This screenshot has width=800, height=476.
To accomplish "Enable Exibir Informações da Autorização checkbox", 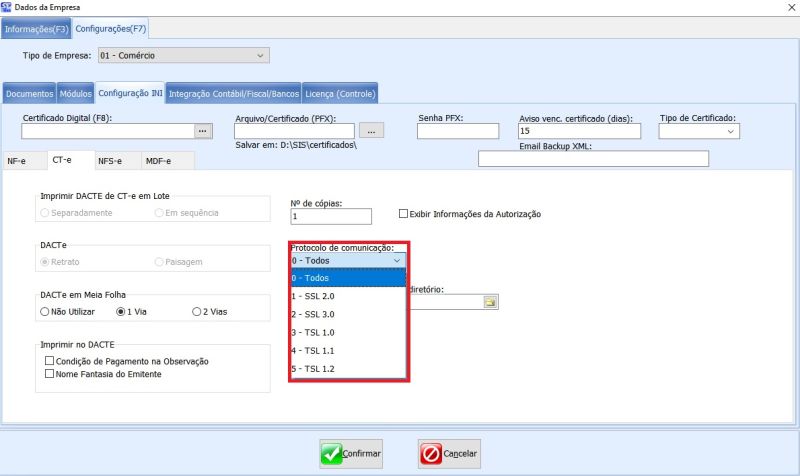I will coord(404,214).
